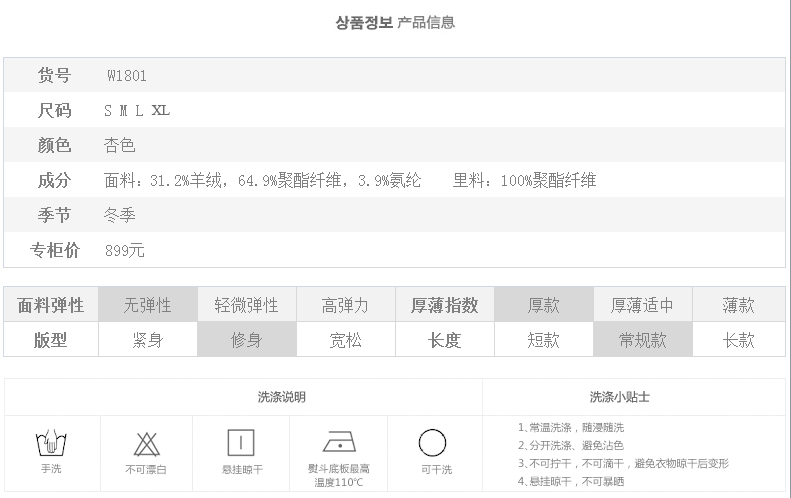Image resolution: width=791 pixels, height=498 pixels.
Task: Click the 产品信息 page title
Action: (426, 22)
